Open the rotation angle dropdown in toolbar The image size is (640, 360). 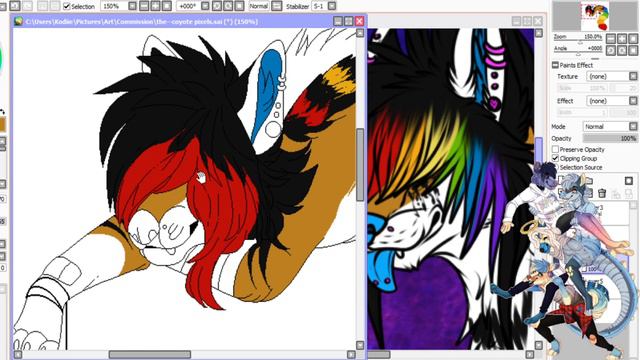point(205,6)
